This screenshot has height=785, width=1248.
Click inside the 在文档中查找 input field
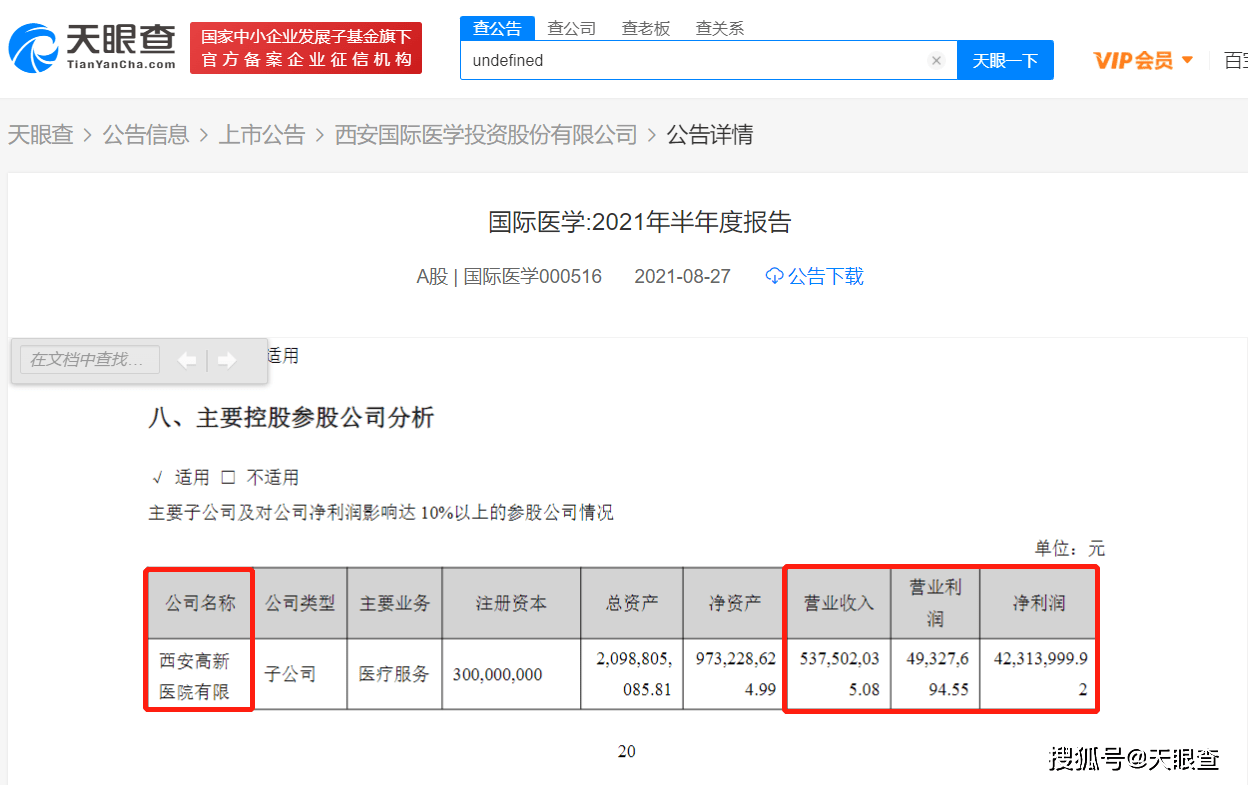click(88, 360)
